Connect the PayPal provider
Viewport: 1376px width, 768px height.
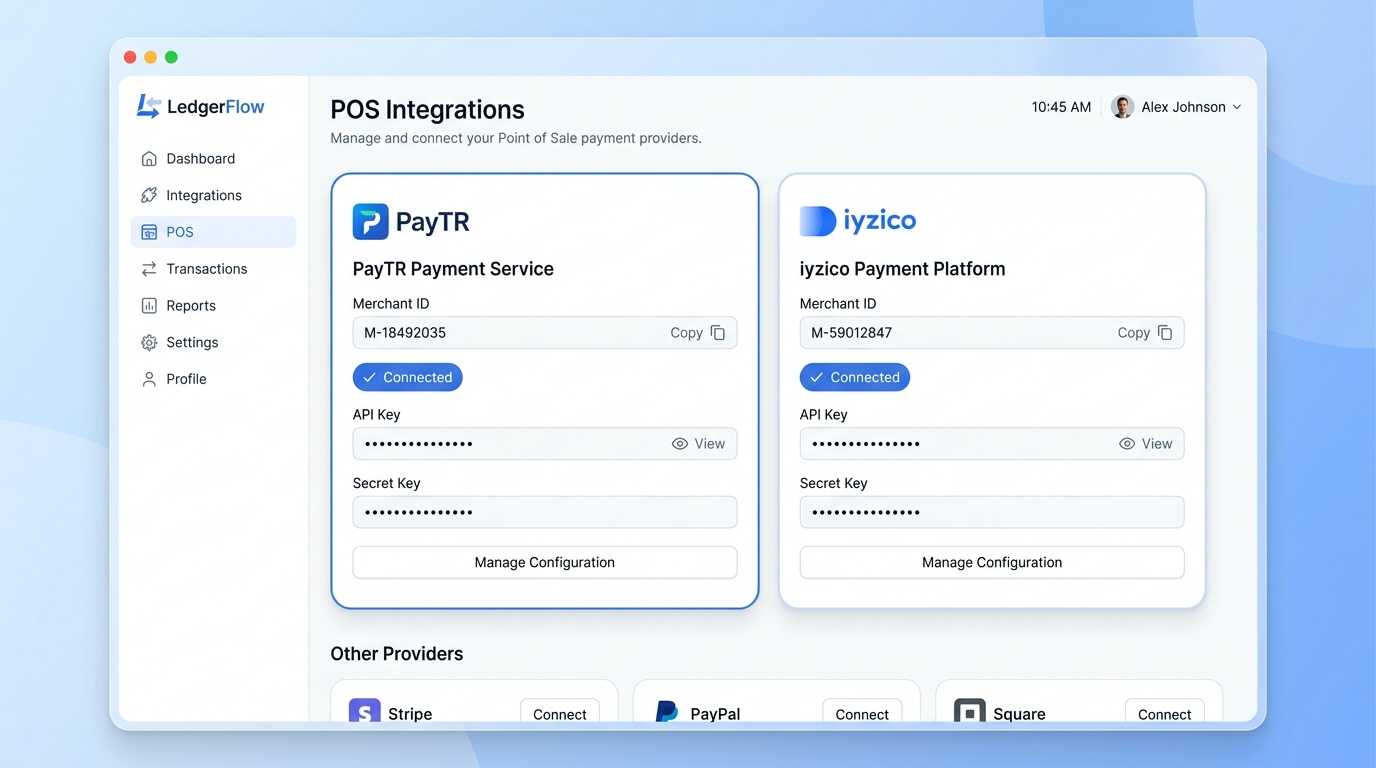862,712
